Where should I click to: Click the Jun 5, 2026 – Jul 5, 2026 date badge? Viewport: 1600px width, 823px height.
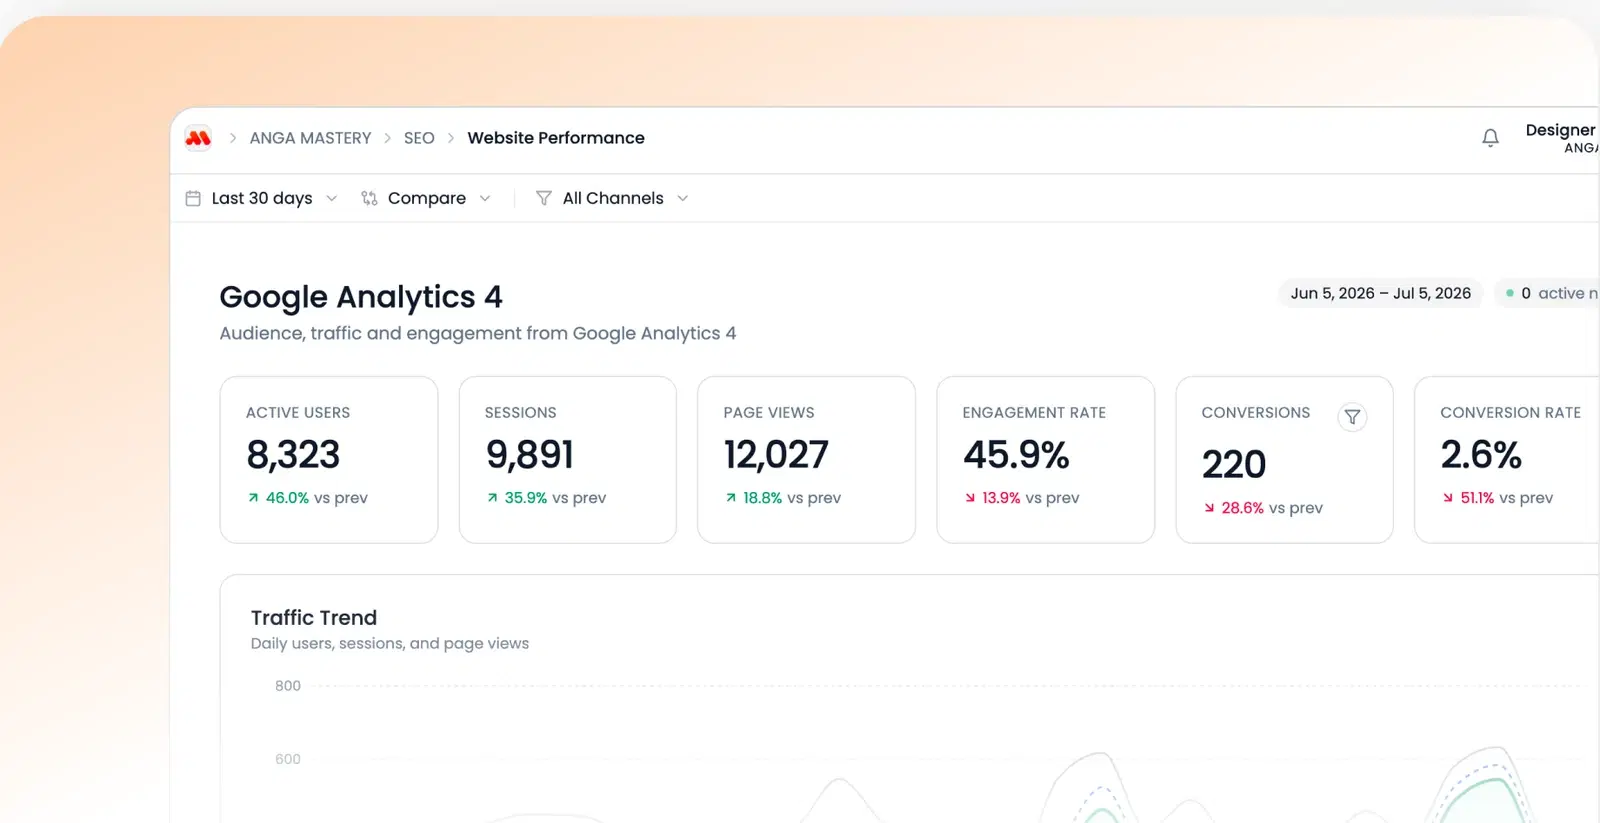(x=1380, y=293)
